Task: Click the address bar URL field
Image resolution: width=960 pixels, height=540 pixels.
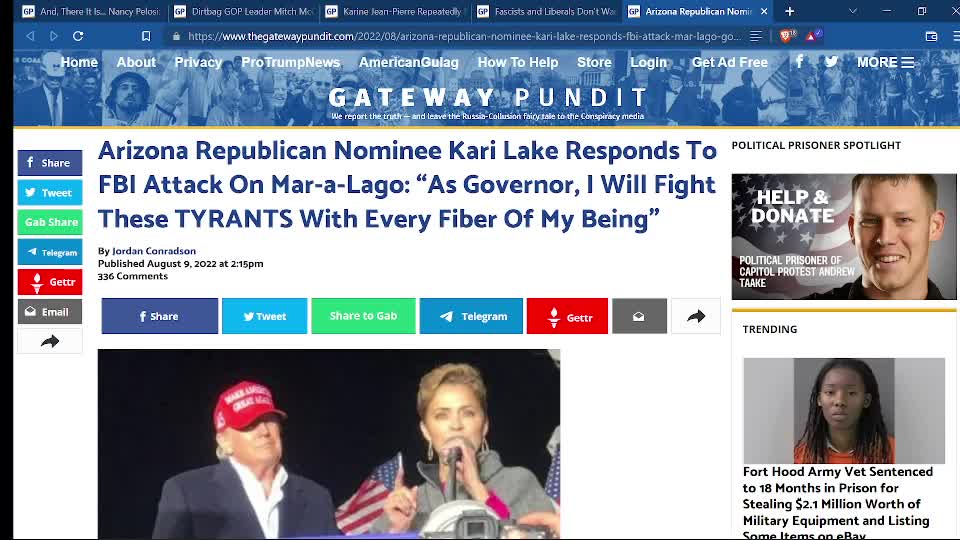Action: tap(464, 36)
